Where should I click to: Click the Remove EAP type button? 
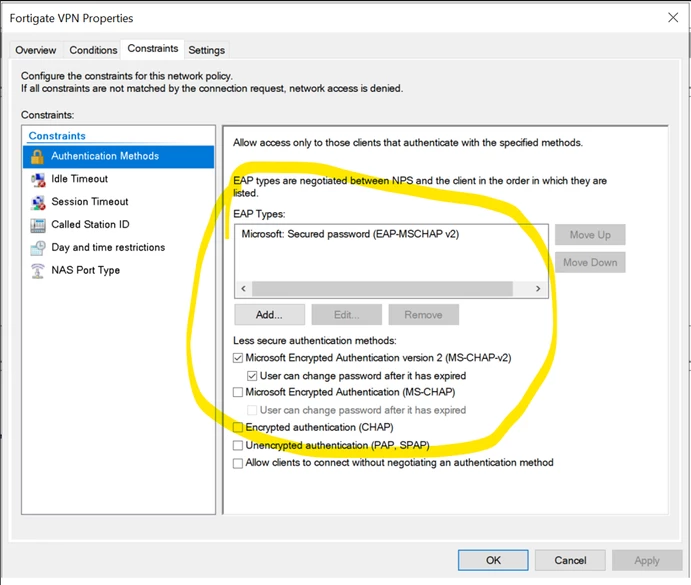point(424,315)
